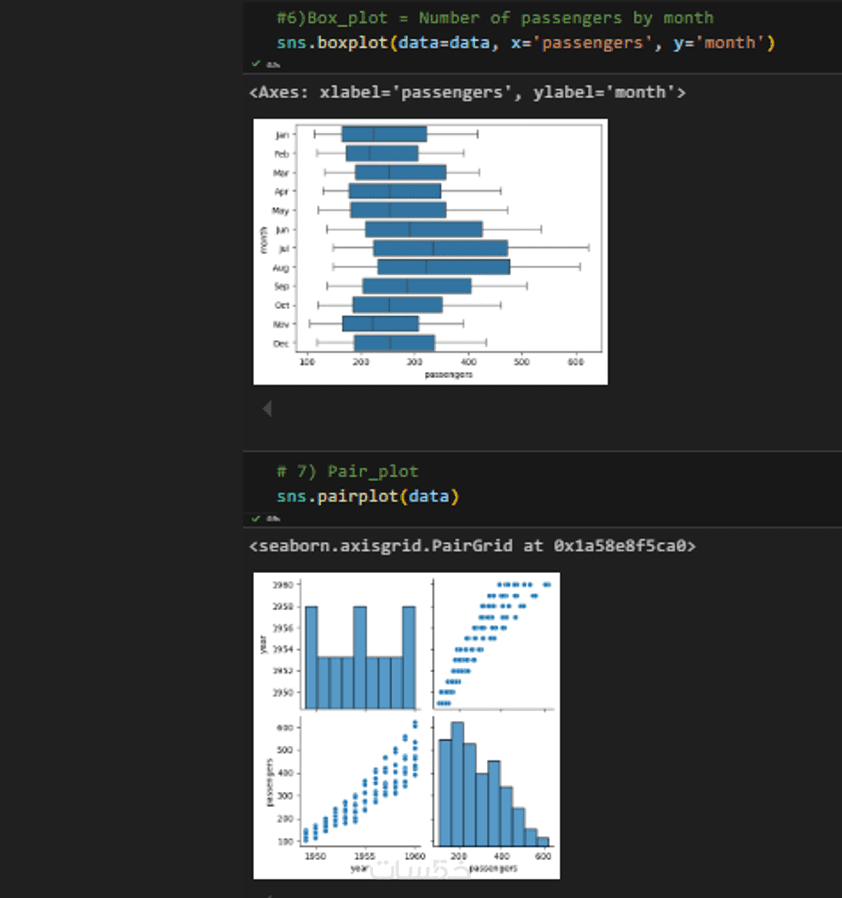842x898 pixels.
Task: Select the seaborn PairGrid output text
Action: click(x=471, y=547)
